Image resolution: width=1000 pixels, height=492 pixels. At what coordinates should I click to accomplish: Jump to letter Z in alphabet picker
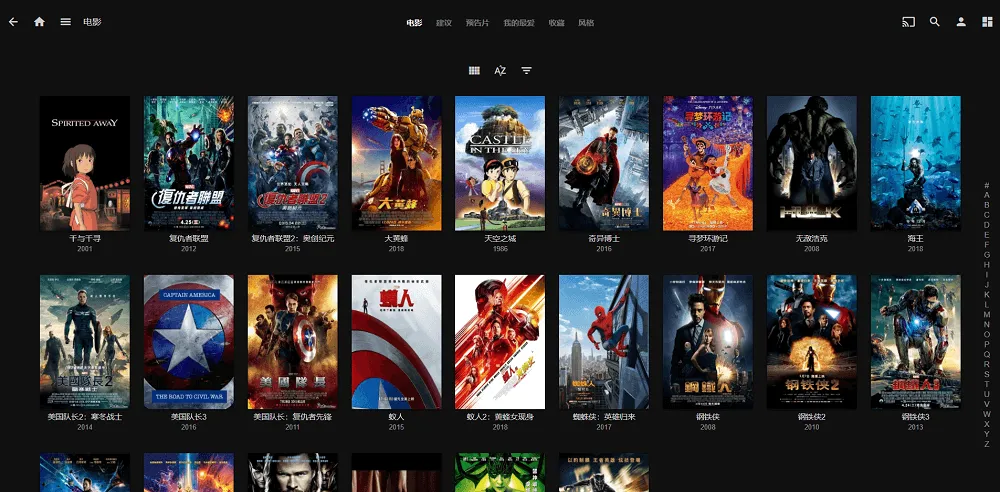tap(987, 444)
